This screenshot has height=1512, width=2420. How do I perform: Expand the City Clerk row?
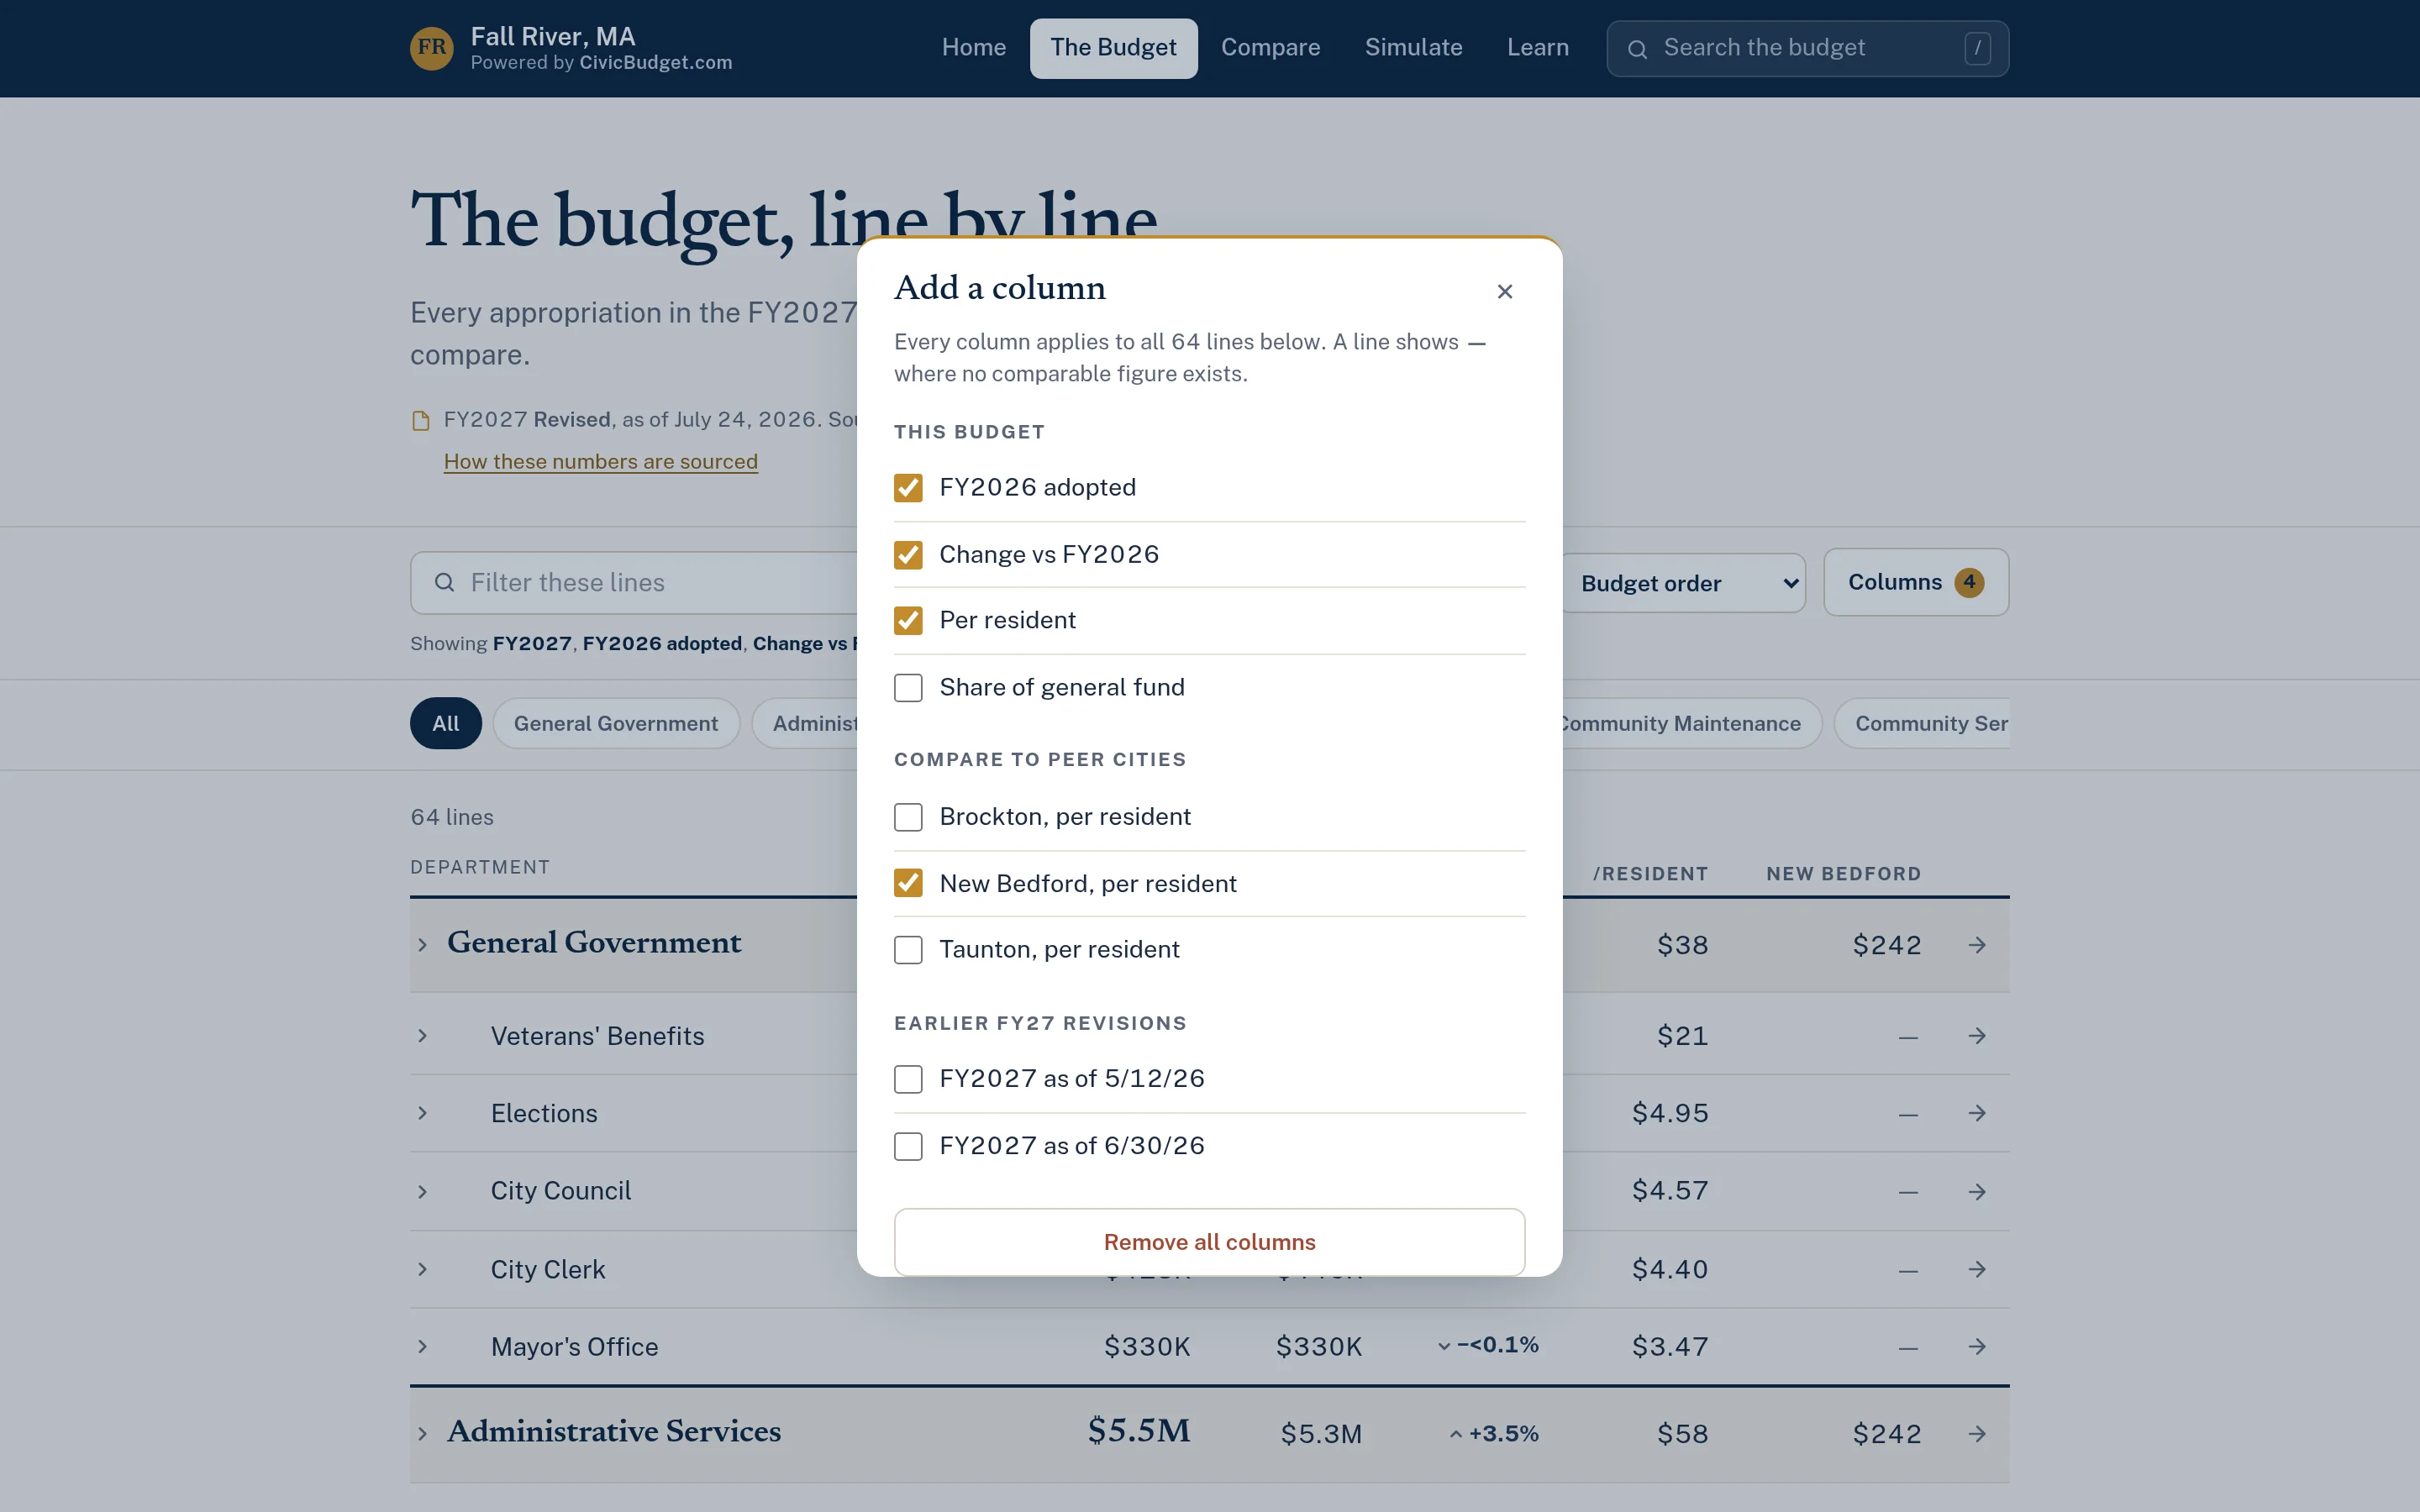422,1269
